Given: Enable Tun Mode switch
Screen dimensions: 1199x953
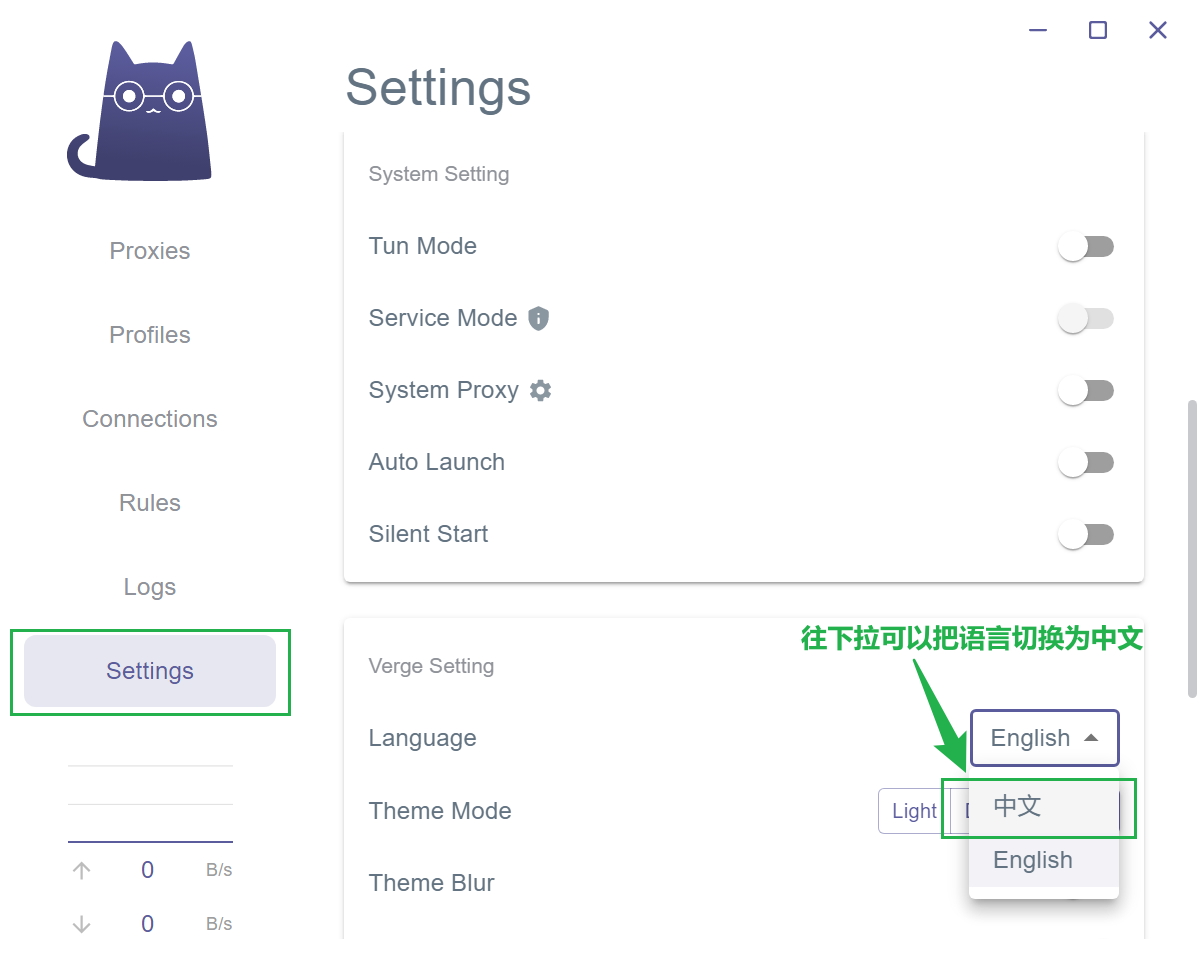Looking at the screenshot, I should coord(1085,247).
